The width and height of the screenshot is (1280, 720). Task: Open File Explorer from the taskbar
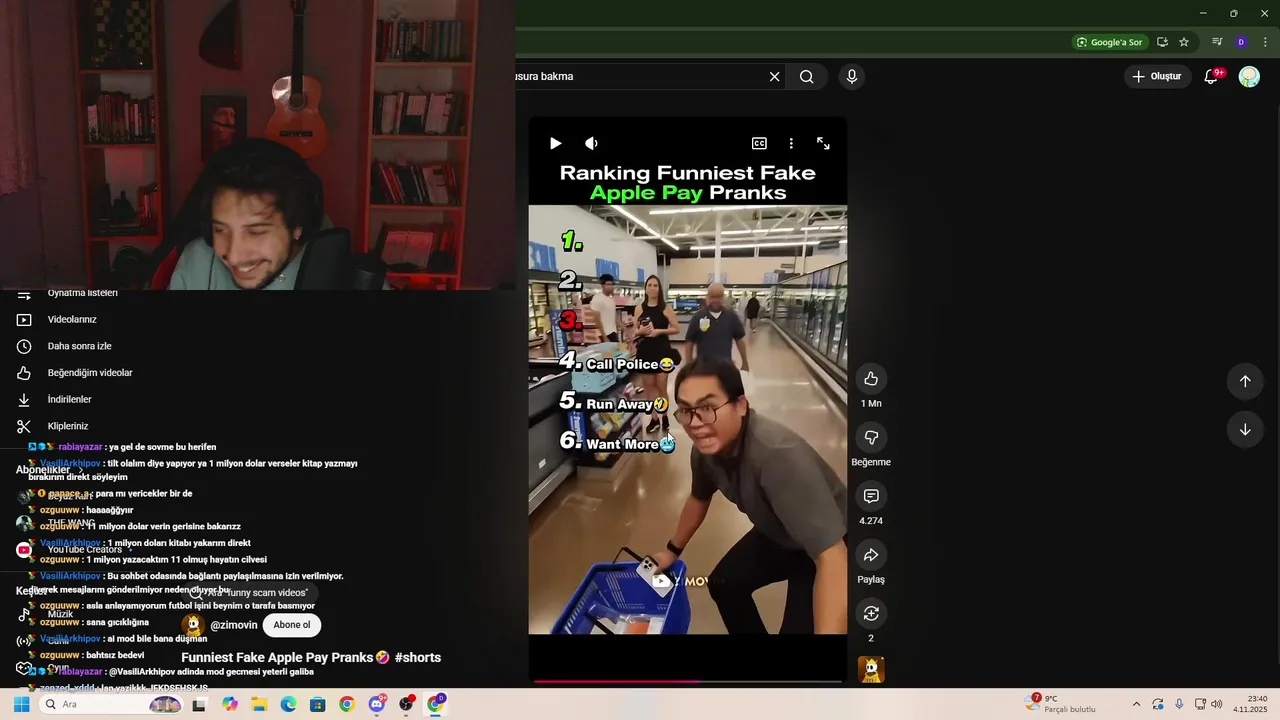(x=259, y=704)
